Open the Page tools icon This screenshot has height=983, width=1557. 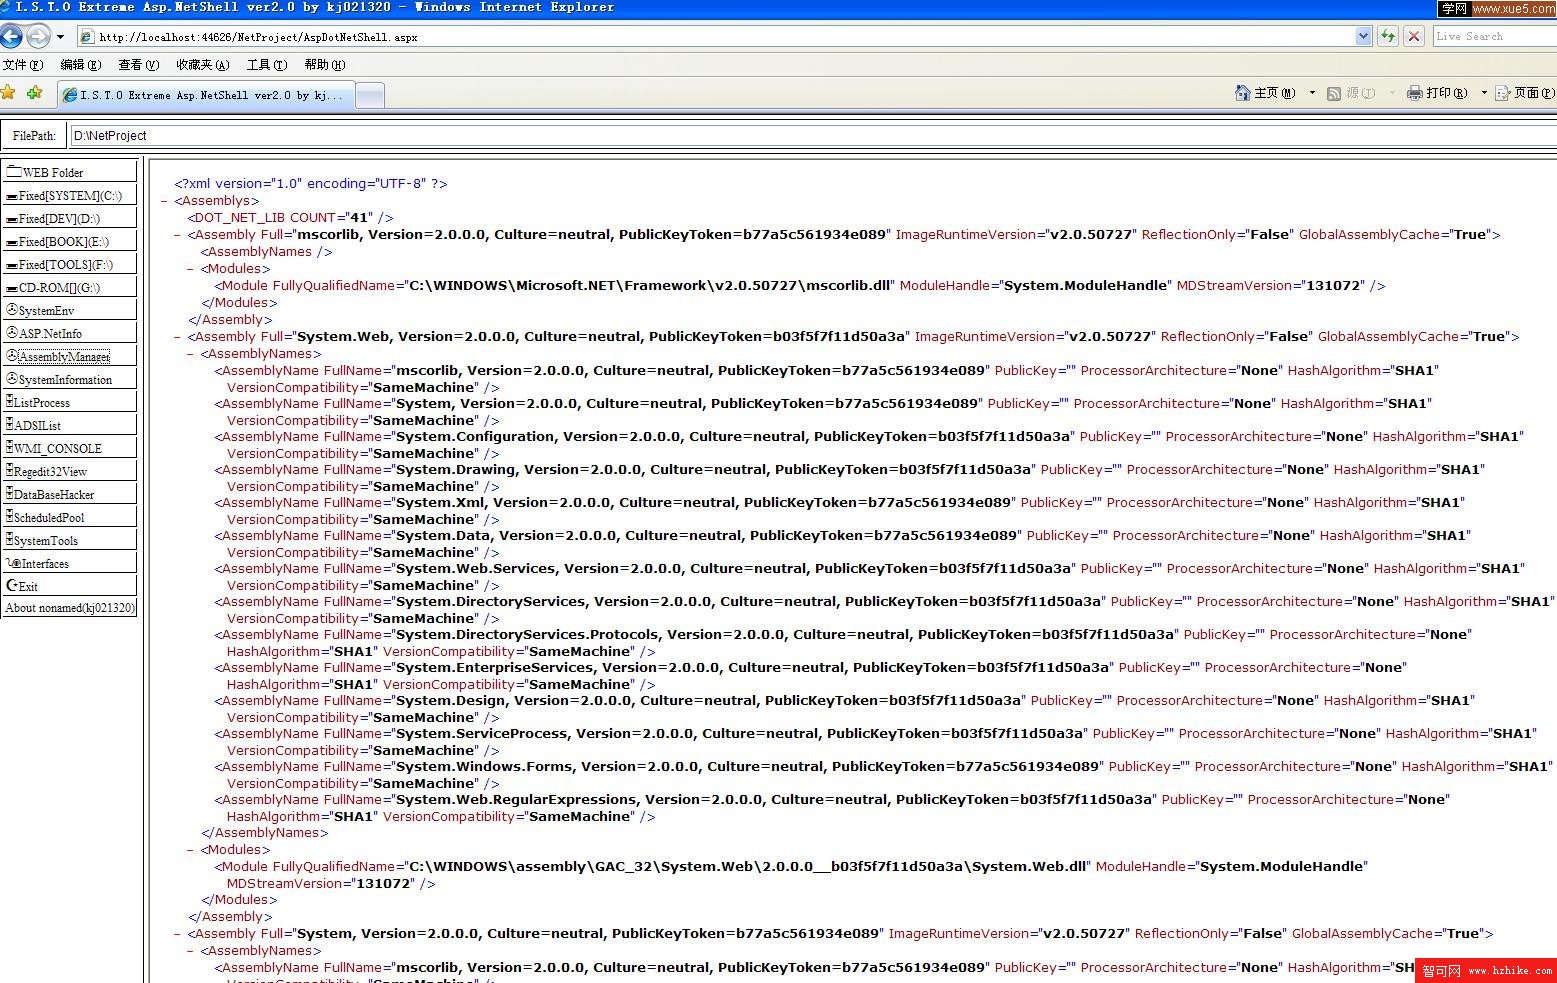pos(1502,93)
